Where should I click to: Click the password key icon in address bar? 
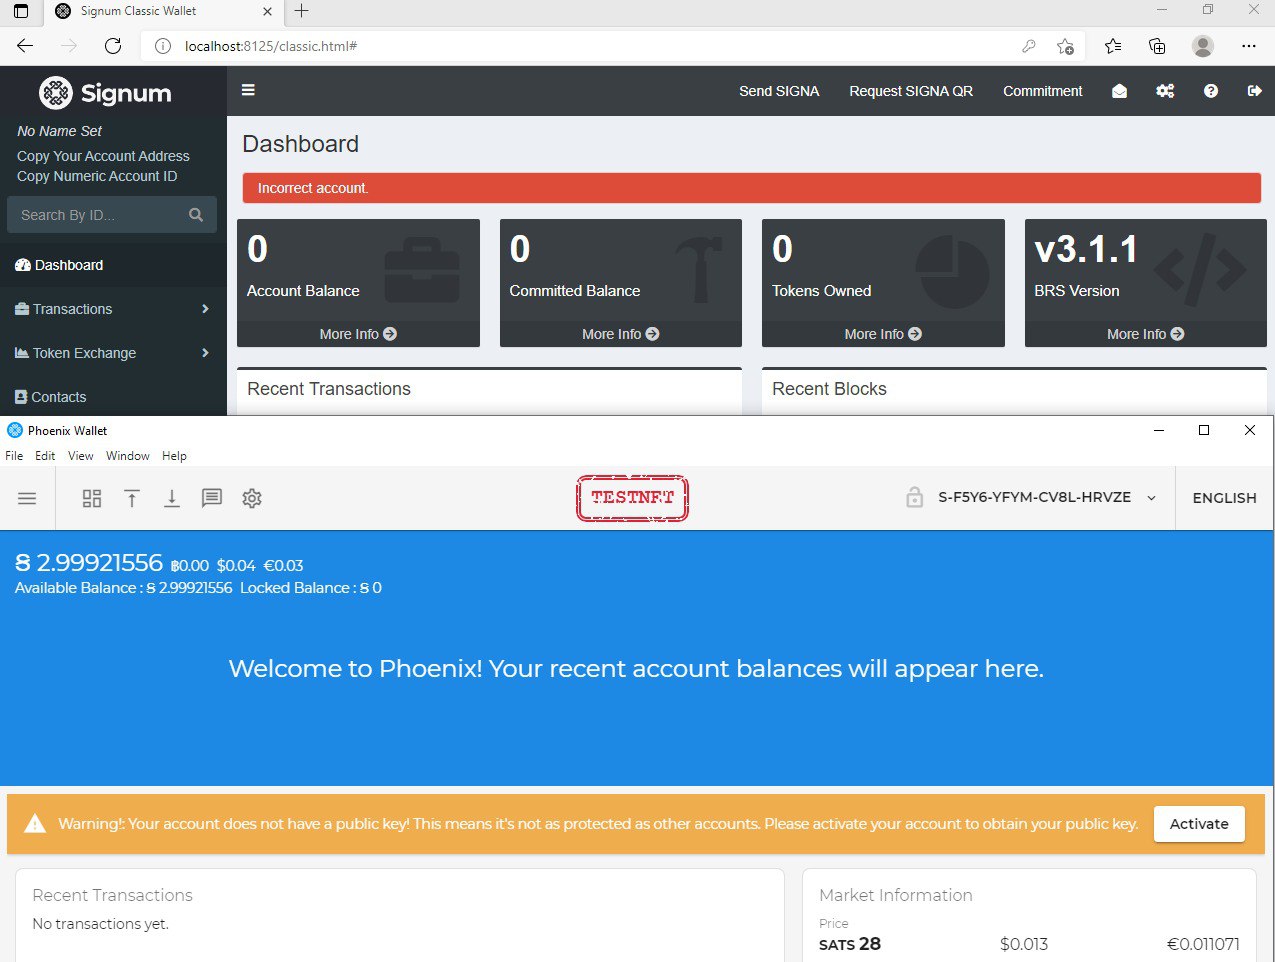click(1028, 46)
